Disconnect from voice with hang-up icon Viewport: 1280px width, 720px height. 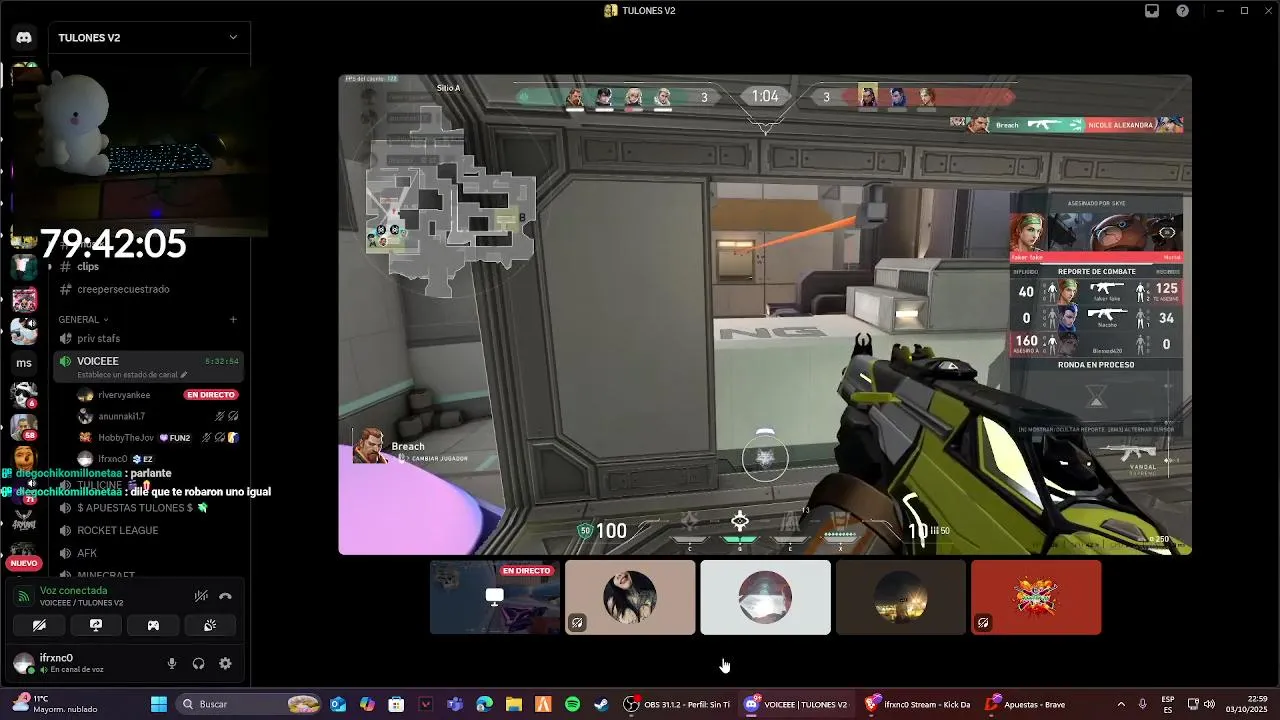click(225, 596)
